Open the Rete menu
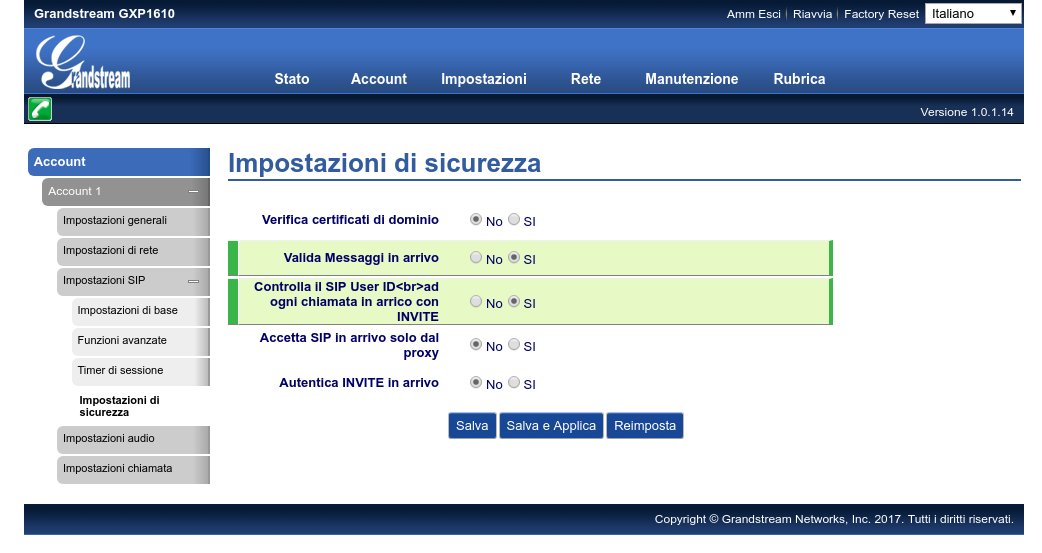This screenshot has width=1042, height=553. [x=585, y=78]
